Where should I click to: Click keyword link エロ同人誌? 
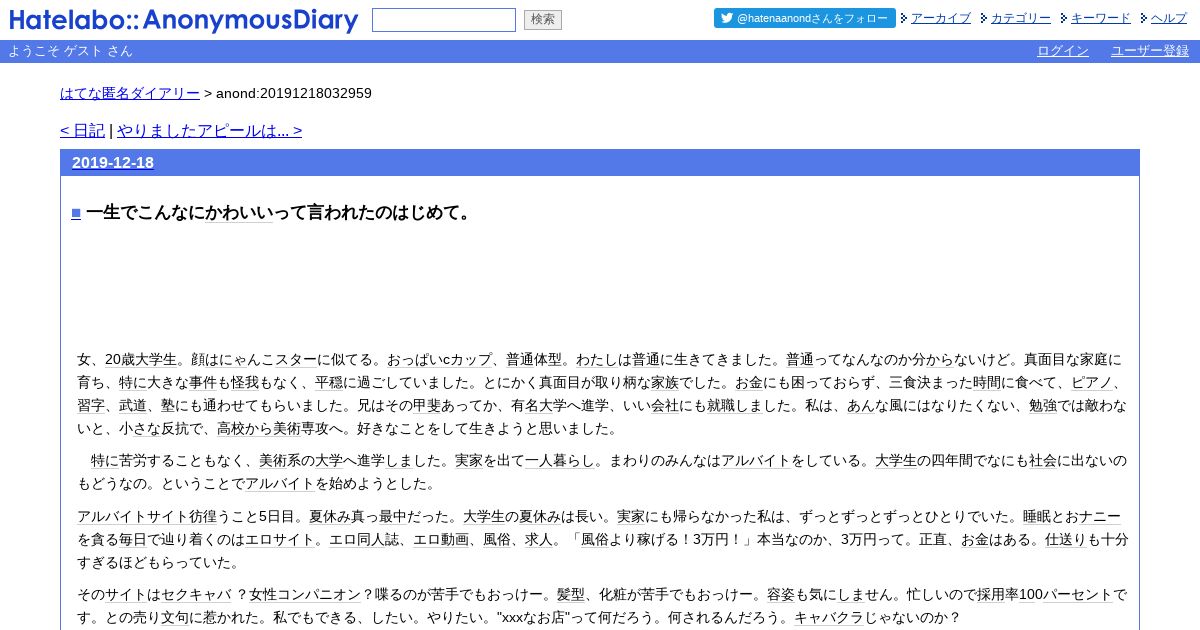coord(364,539)
